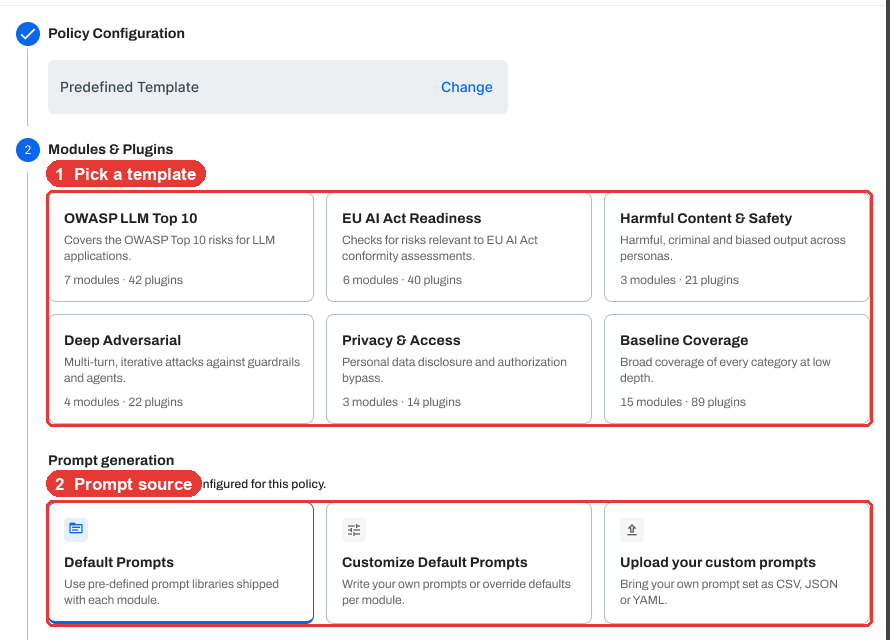Pick the Baseline Coverage template card

[x=737, y=369]
